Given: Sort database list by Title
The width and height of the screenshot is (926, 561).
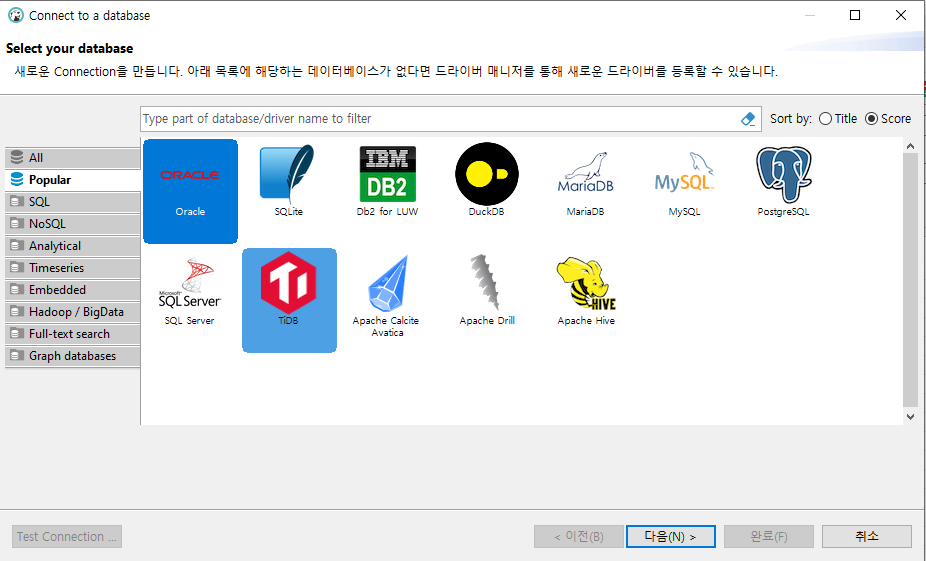Looking at the screenshot, I should [837, 119].
